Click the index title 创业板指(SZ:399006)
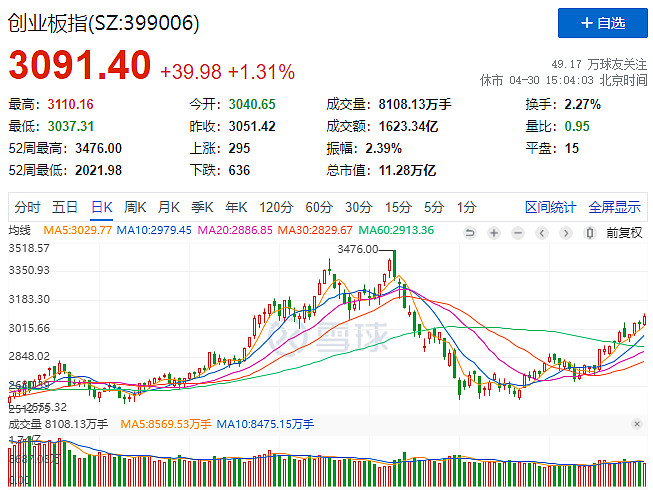The height and width of the screenshot is (490, 653). 103,23
